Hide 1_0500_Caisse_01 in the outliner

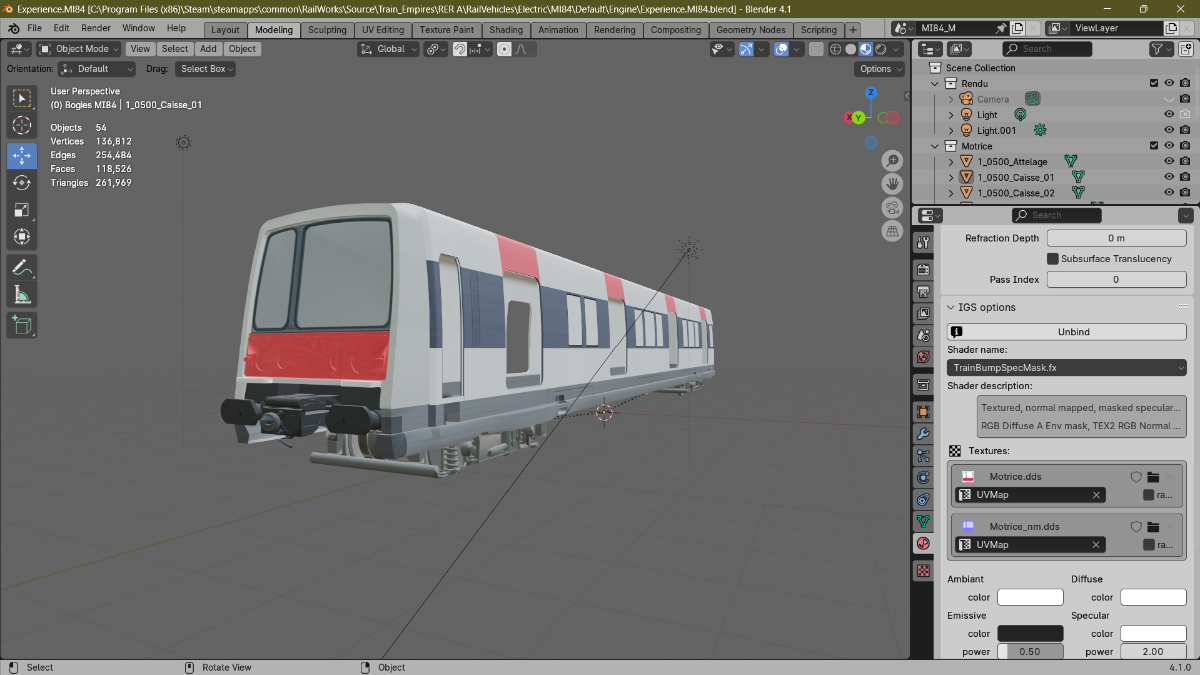coord(1169,177)
